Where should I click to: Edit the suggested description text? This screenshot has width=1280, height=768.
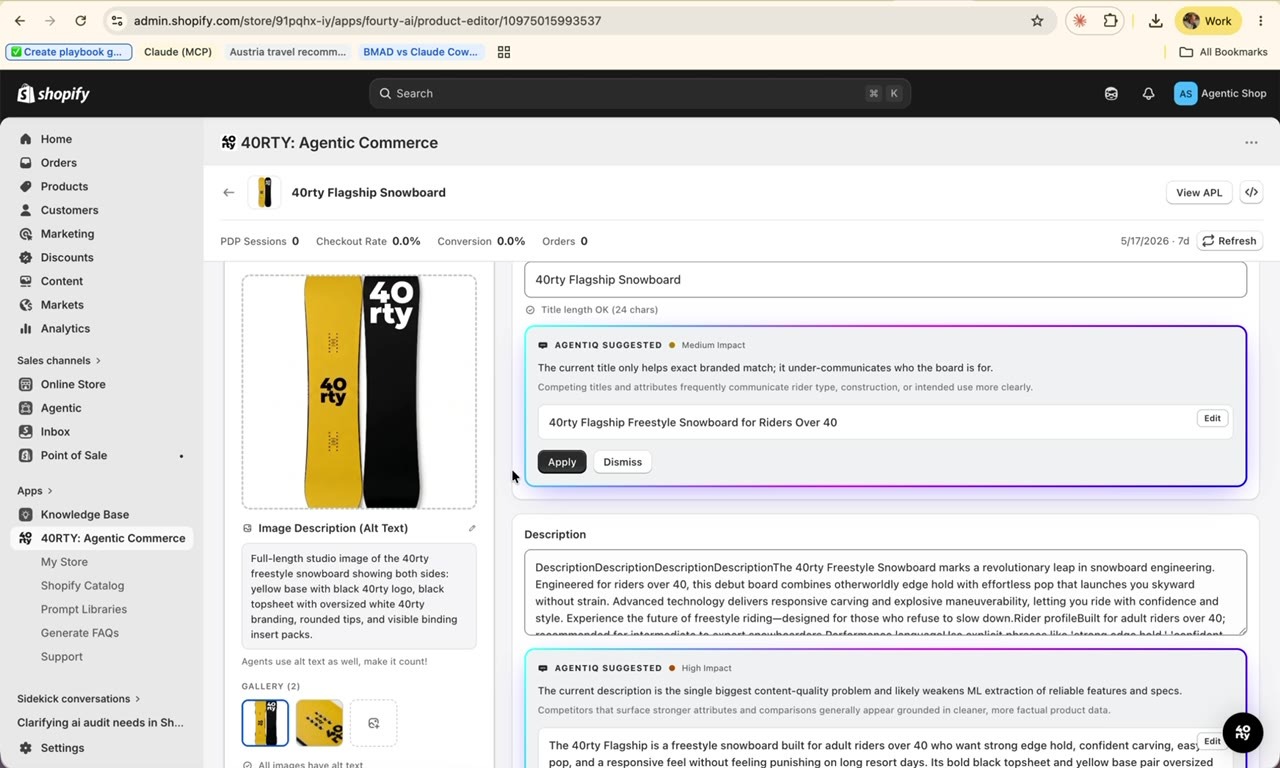pyautogui.click(x=1212, y=741)
